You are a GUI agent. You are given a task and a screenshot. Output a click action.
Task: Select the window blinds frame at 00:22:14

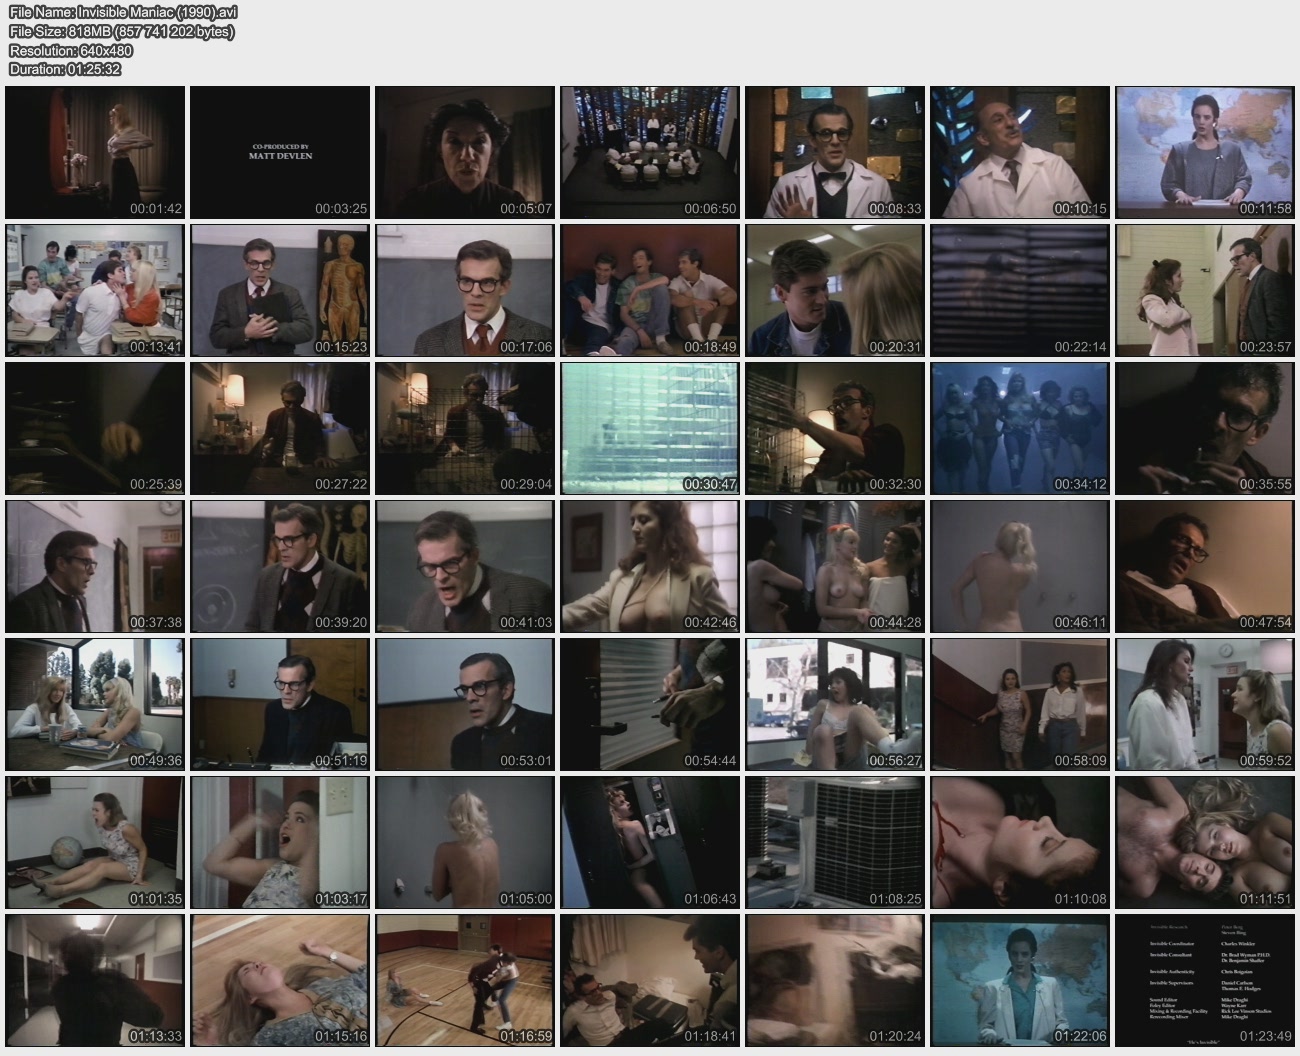point(1020,290)
